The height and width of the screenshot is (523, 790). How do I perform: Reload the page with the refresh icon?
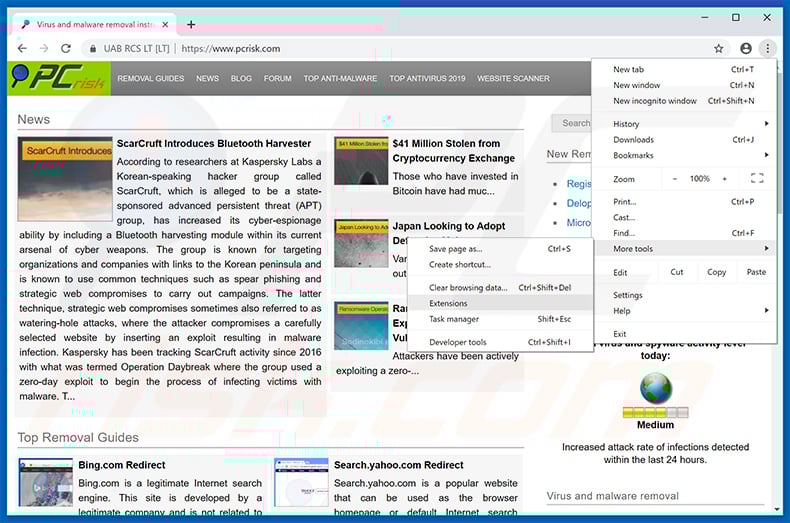click(66, 48)
